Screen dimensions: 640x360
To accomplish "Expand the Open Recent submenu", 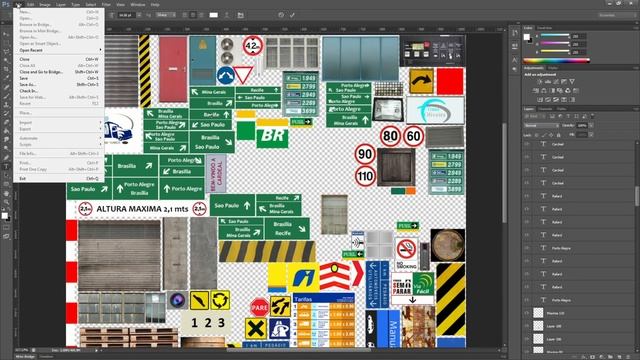I will click(x=59, y=50).
